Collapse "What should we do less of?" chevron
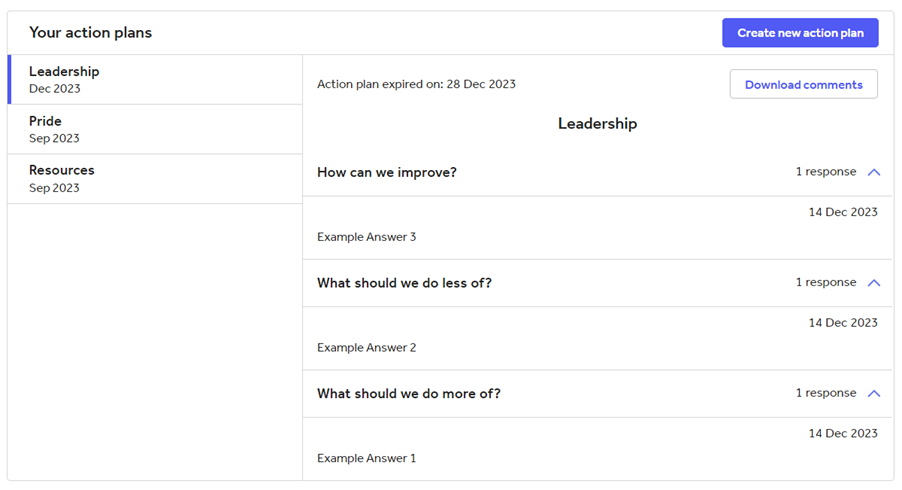The height and width of the screenshot is (490, 902). pyautogui.click(x=874, y=283)
